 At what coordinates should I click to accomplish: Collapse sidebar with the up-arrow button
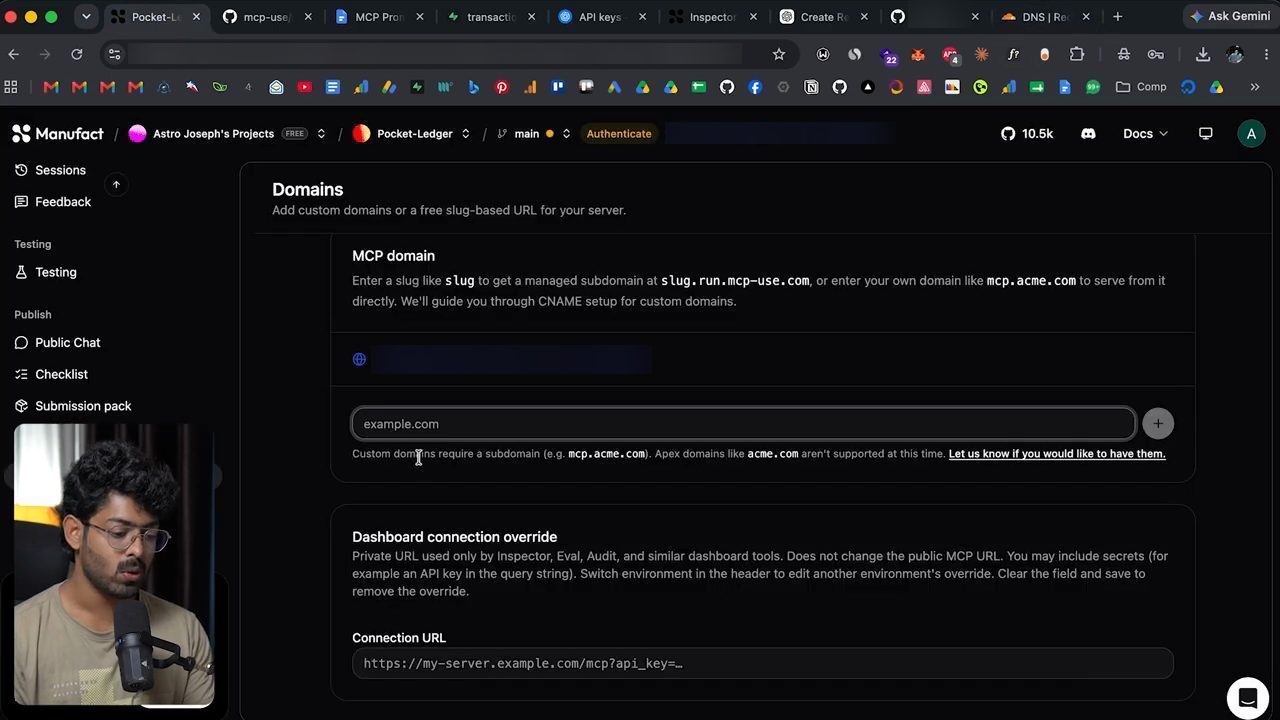coord(116,184)
